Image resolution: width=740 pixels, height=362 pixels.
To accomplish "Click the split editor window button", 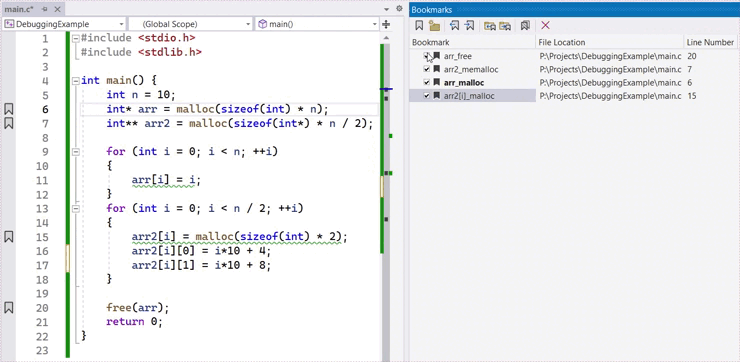I will click(x=386, y=24).
